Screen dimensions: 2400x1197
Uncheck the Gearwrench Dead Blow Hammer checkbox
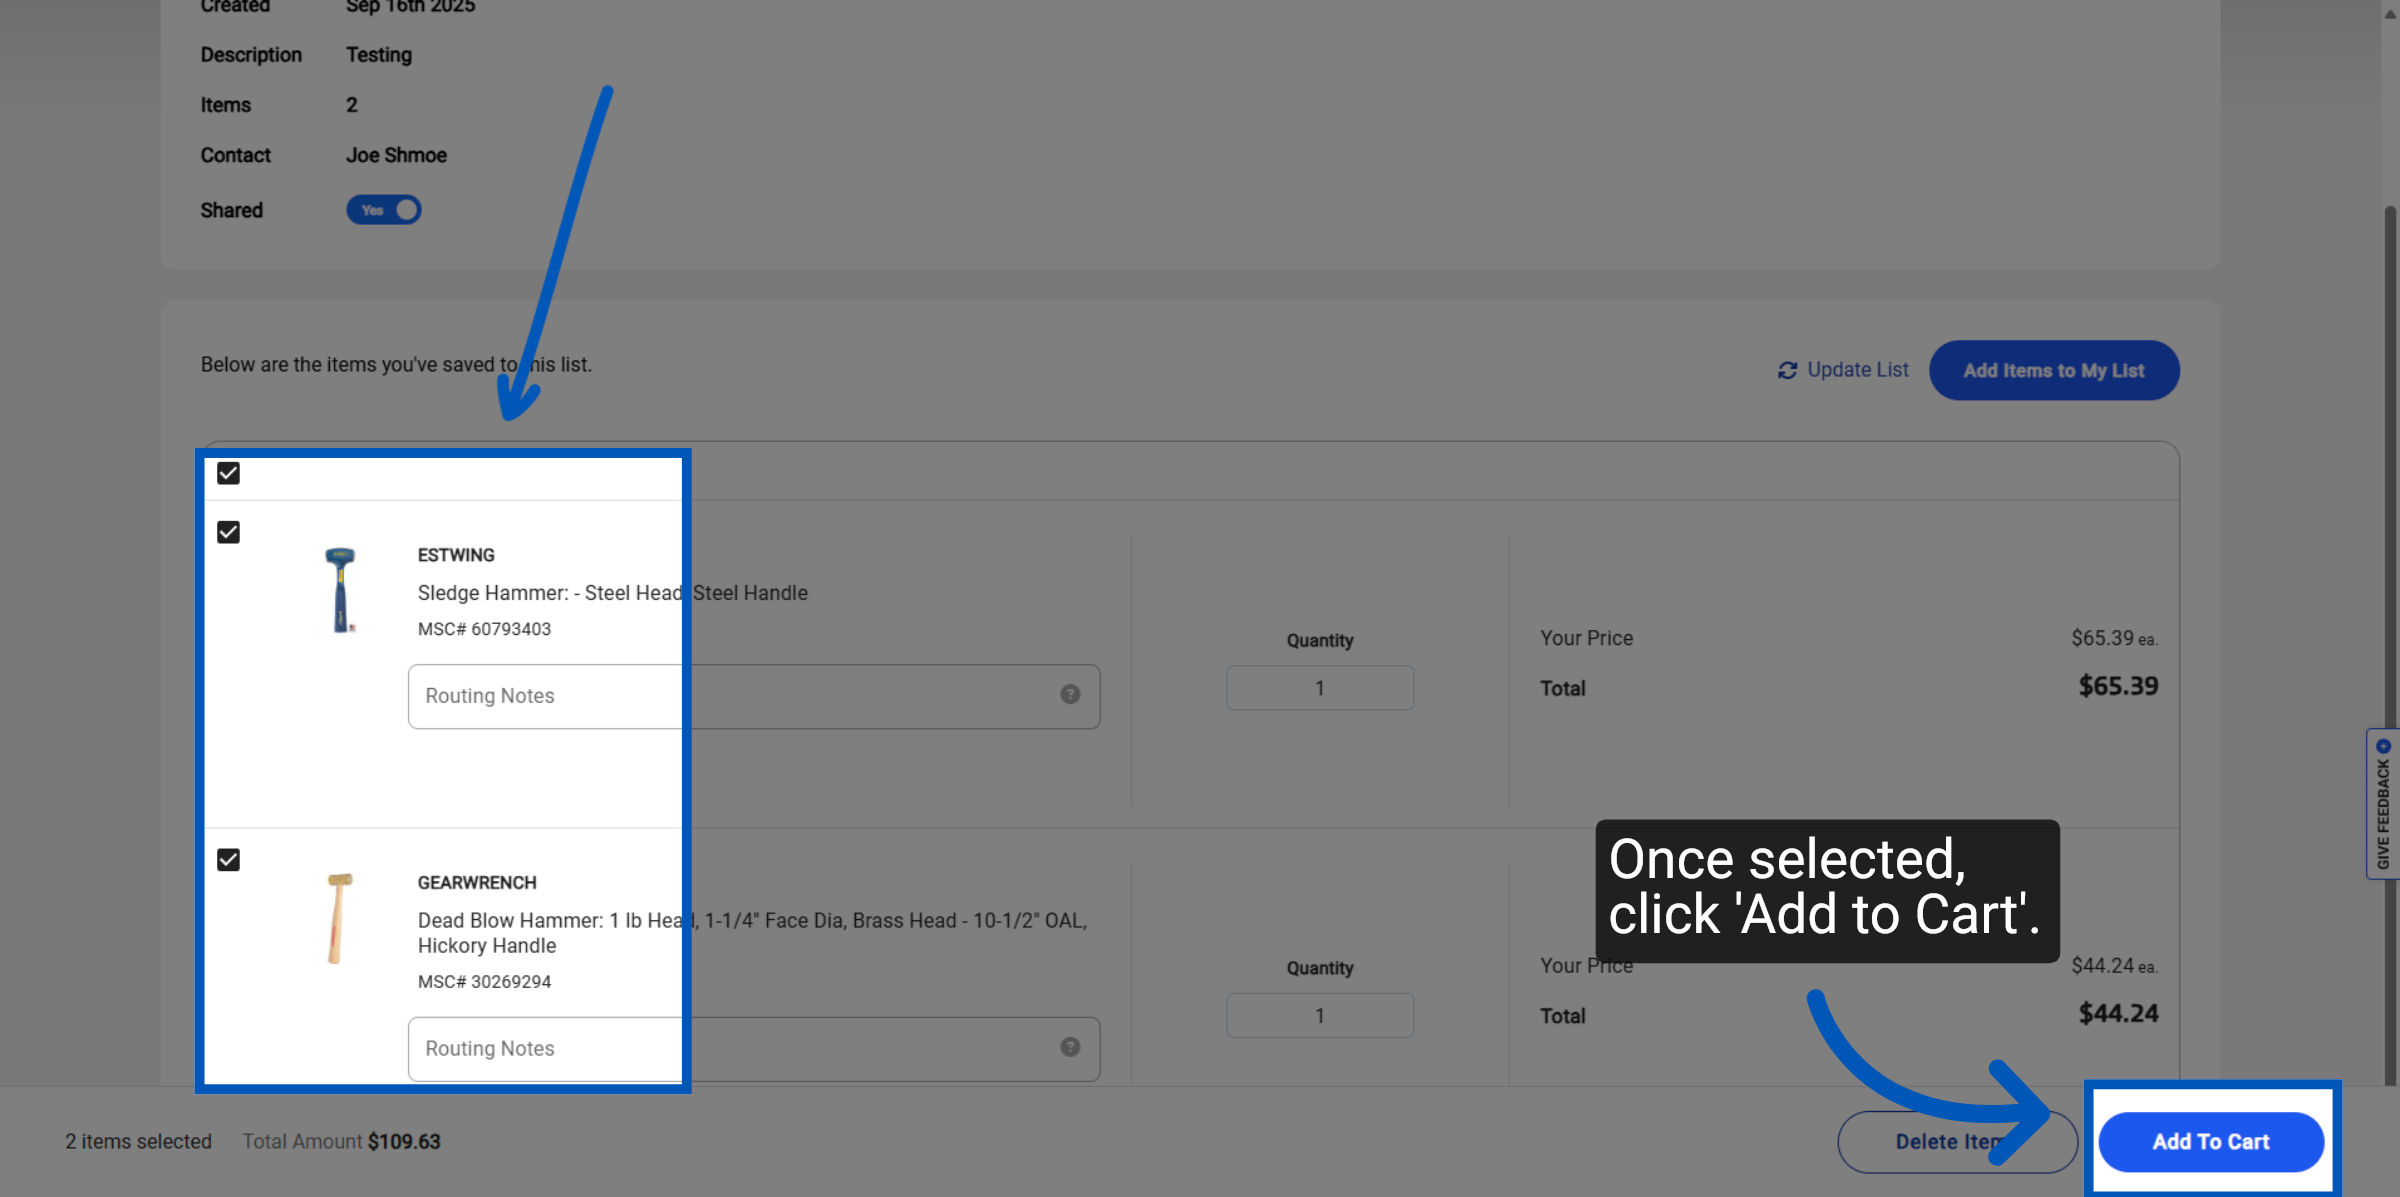[228, 860]
